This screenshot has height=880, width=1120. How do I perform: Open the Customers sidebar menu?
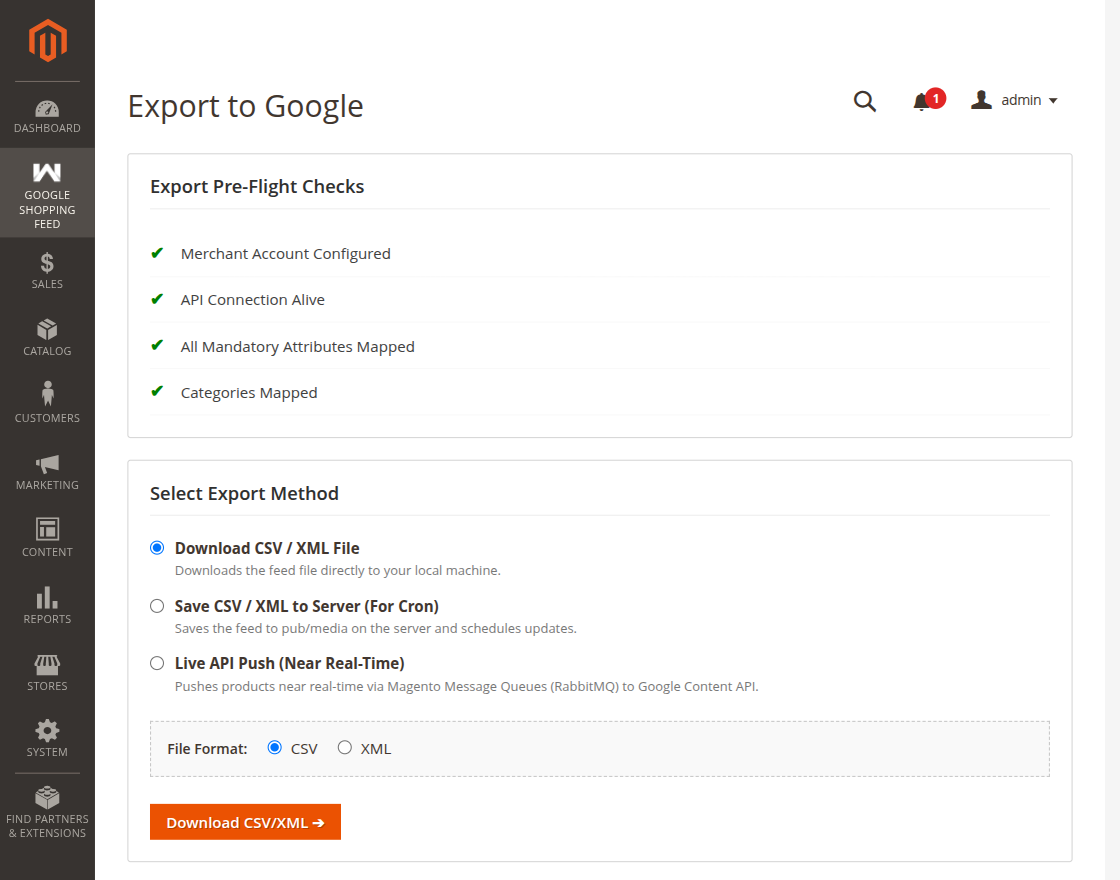click(47, 404)
